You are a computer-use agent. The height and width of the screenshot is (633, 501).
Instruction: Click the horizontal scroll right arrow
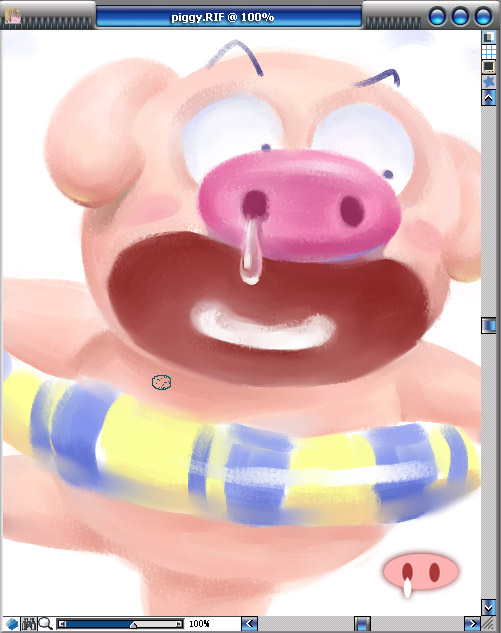pos(472,624)
